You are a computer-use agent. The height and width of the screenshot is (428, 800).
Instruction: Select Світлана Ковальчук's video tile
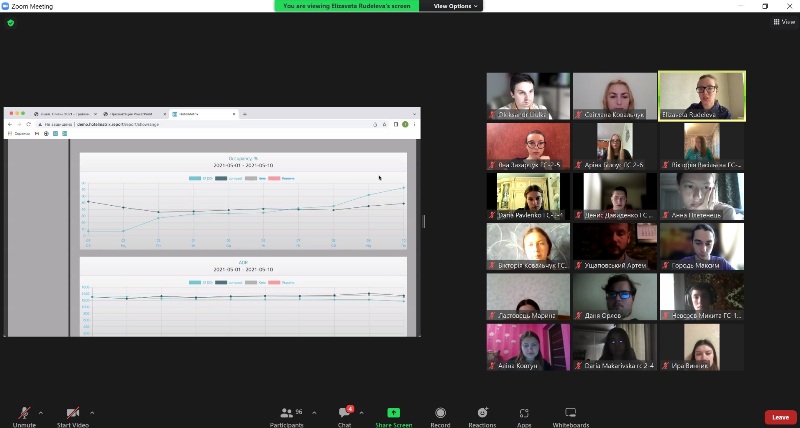[x=615, y=96]
